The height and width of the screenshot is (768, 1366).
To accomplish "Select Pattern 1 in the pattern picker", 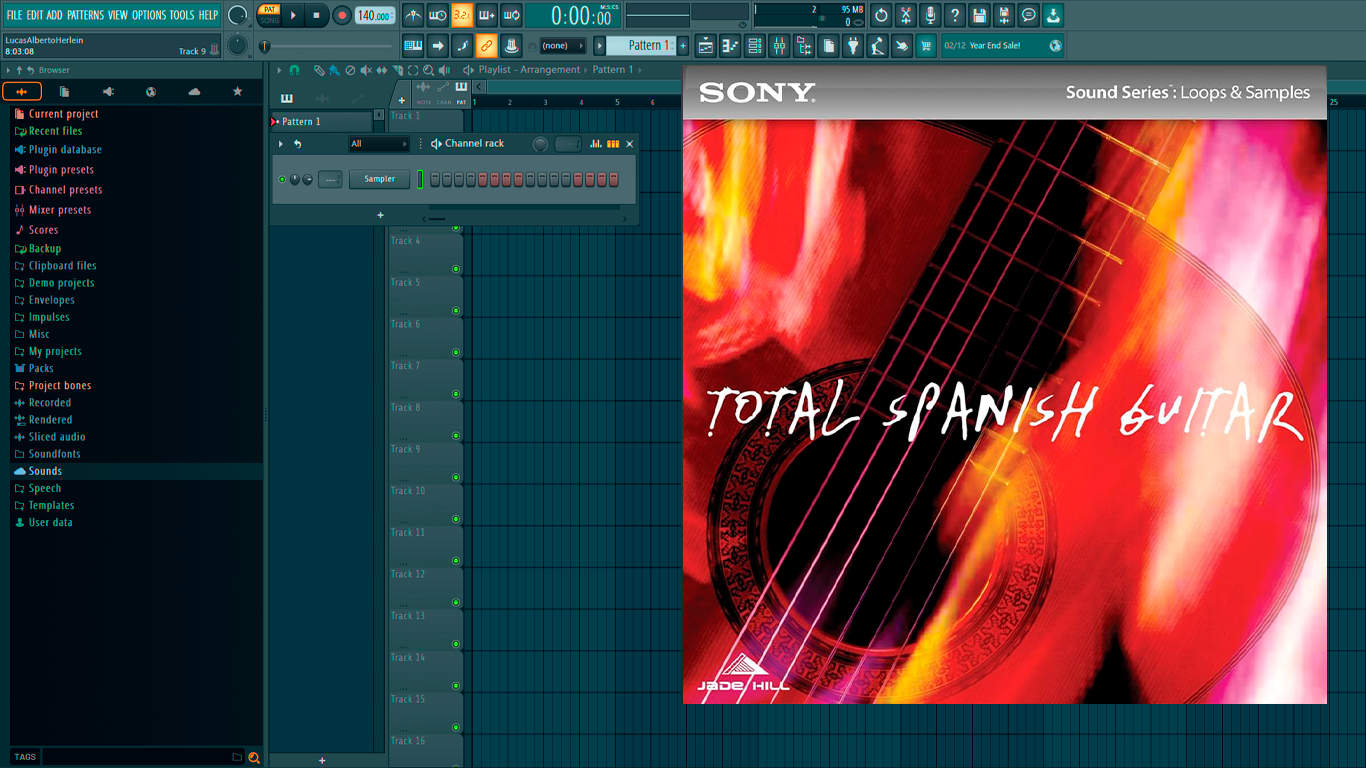I will pos(322,121).
